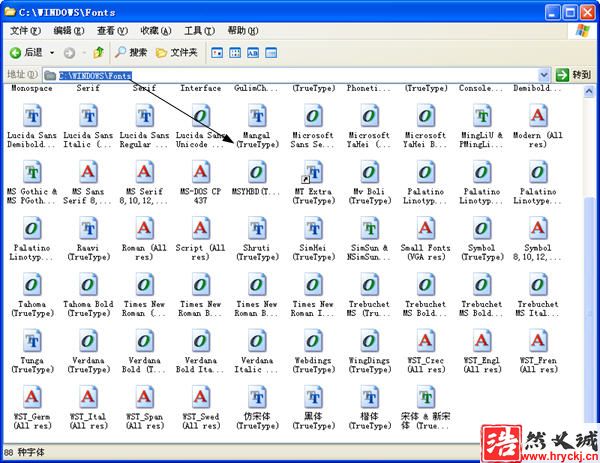Open the 文件 (File) menu
The image size is (600, 463).
pyautogui.click(x=25, y=31)
